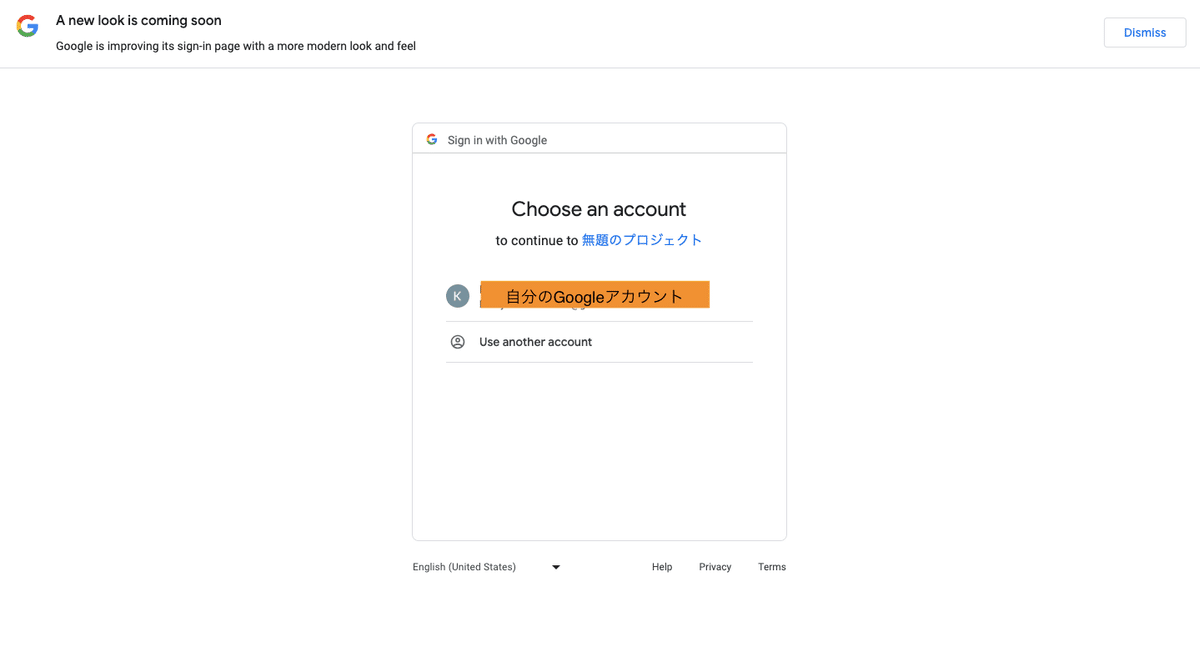Dismiss the new look banner
1200x647 pixels.
point(1145,33)
